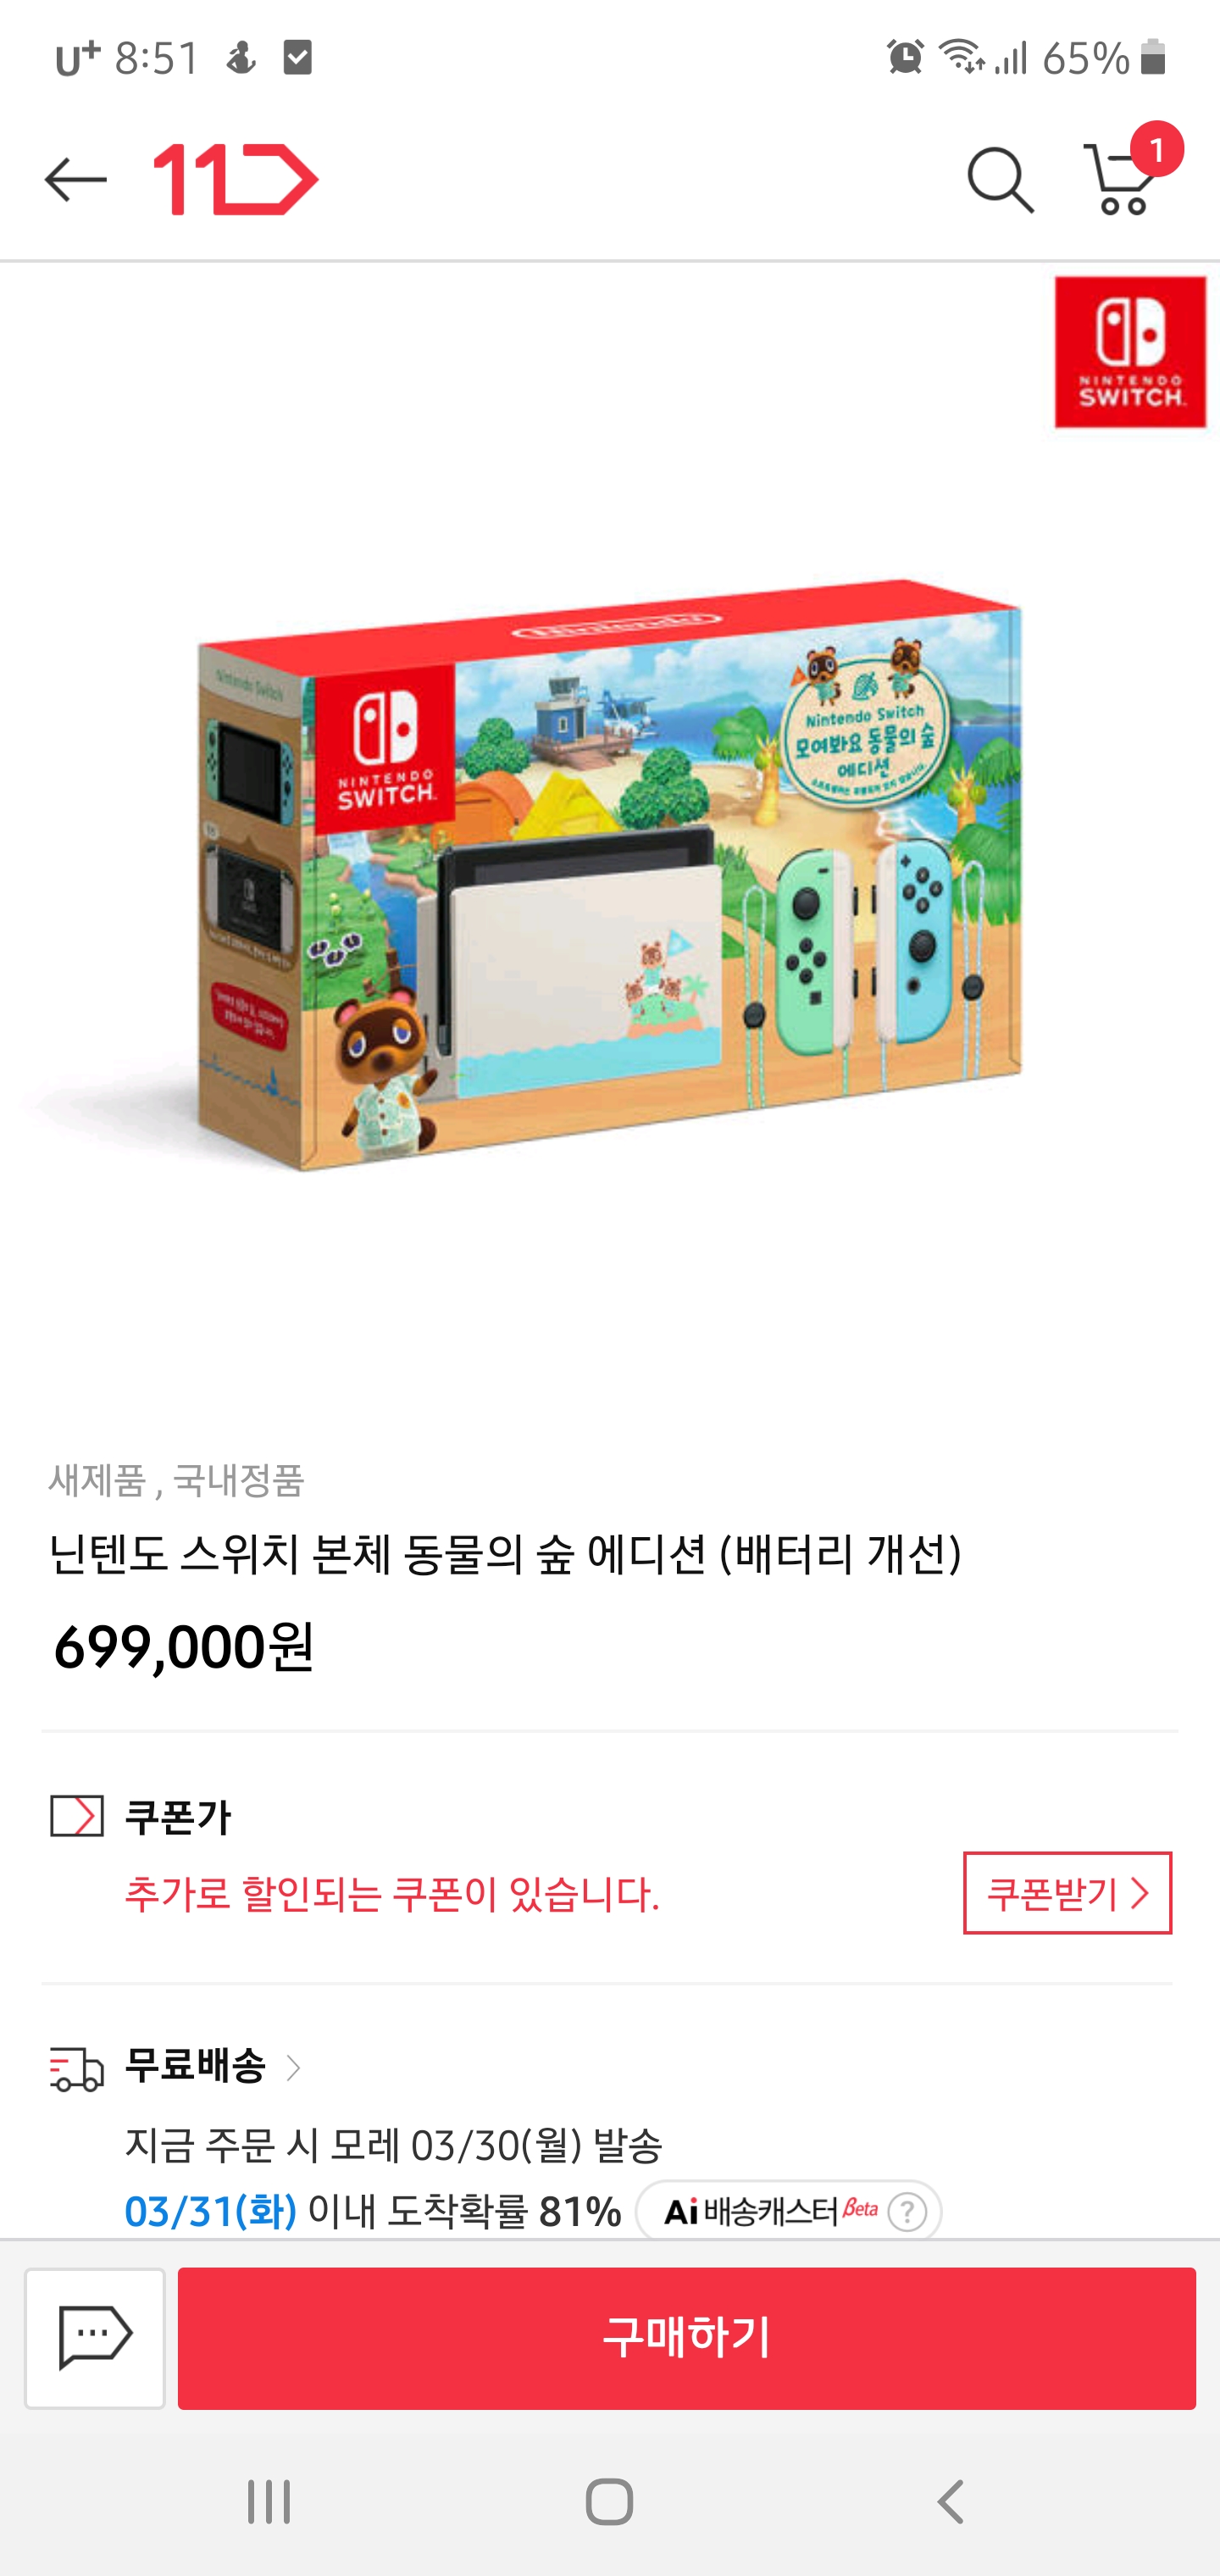Tap the Android recent apps button
Image resolution: width=1220 pixels, height=2576 pixels.
click(269, 2502)
